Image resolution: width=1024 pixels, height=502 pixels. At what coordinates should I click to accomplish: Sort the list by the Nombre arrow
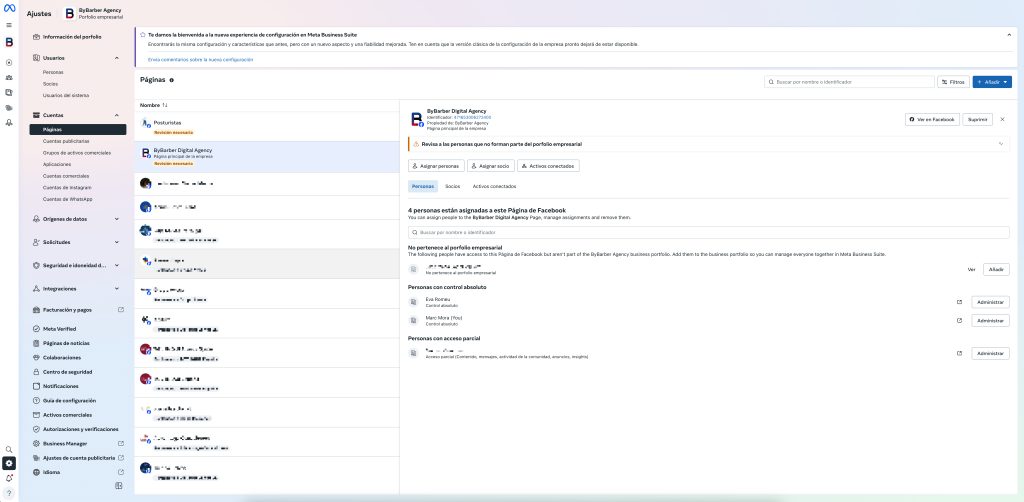165,104
